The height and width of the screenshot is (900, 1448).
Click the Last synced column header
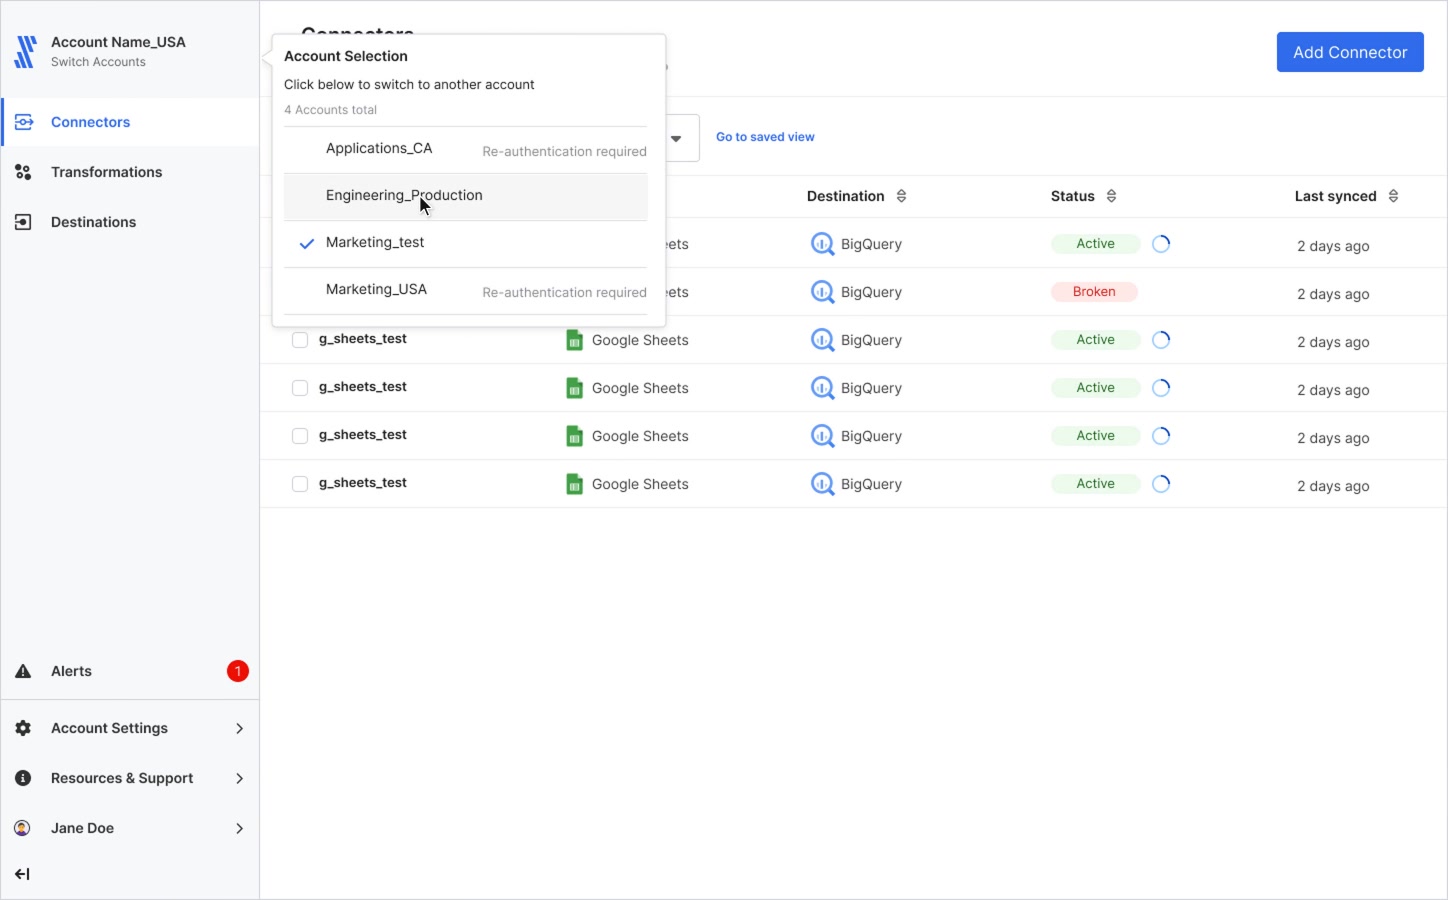(x=1335, y=196)
